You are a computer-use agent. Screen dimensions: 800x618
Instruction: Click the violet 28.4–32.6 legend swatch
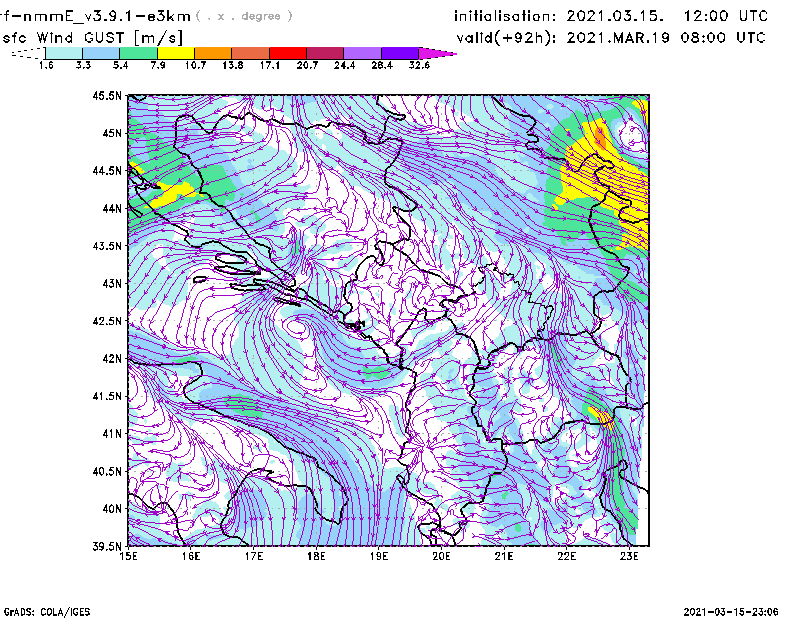[400, 53]
